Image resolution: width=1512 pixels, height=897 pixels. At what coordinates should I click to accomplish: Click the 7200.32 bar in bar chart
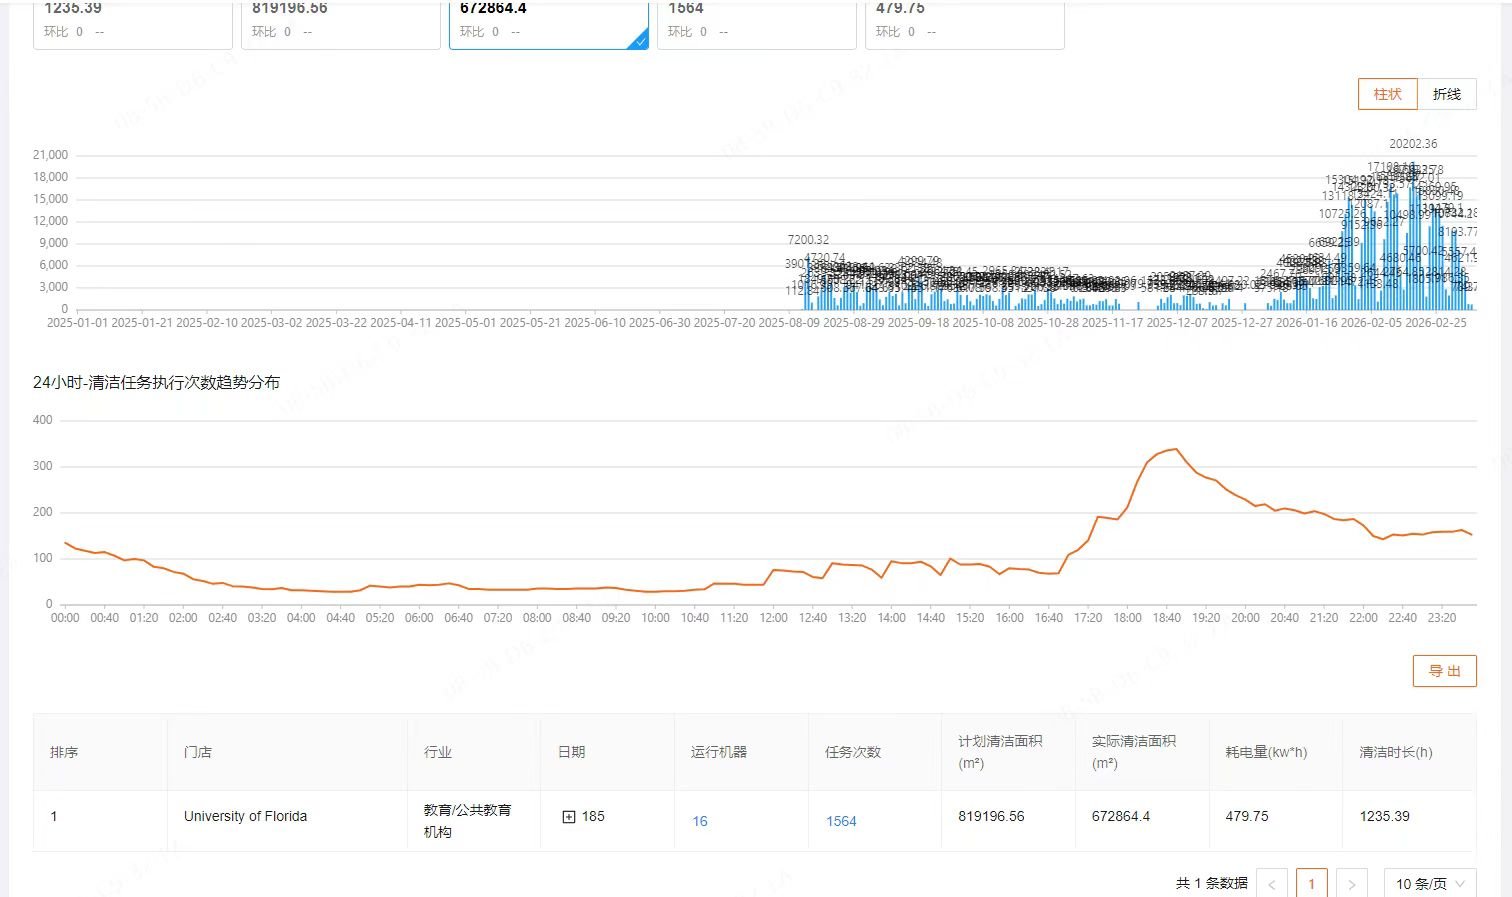click(x=808, y=280)
